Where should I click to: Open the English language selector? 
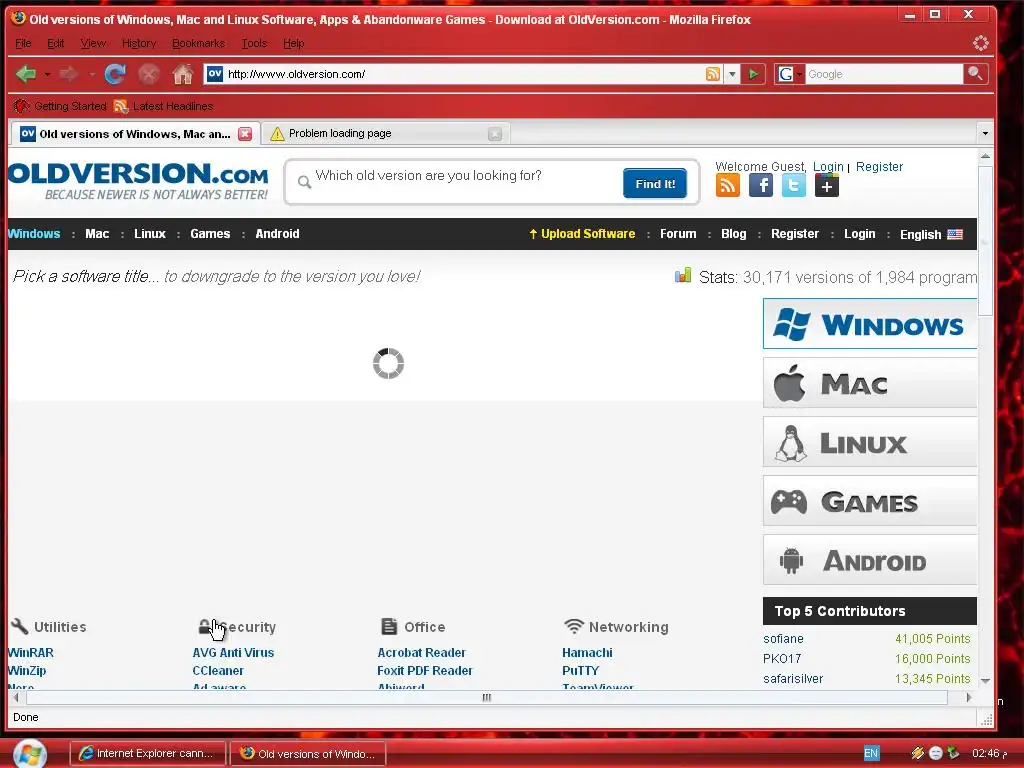tap(931, 234)
